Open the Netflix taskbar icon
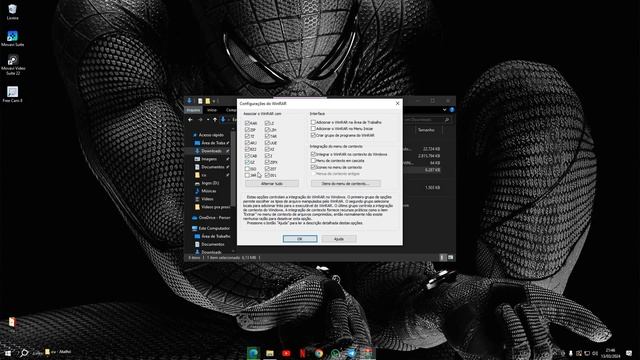 click(302, 353)
